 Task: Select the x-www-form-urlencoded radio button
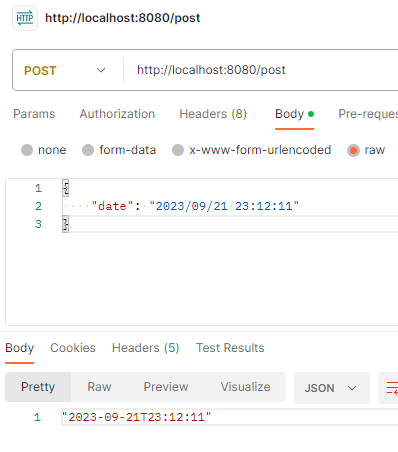(178, 150)
